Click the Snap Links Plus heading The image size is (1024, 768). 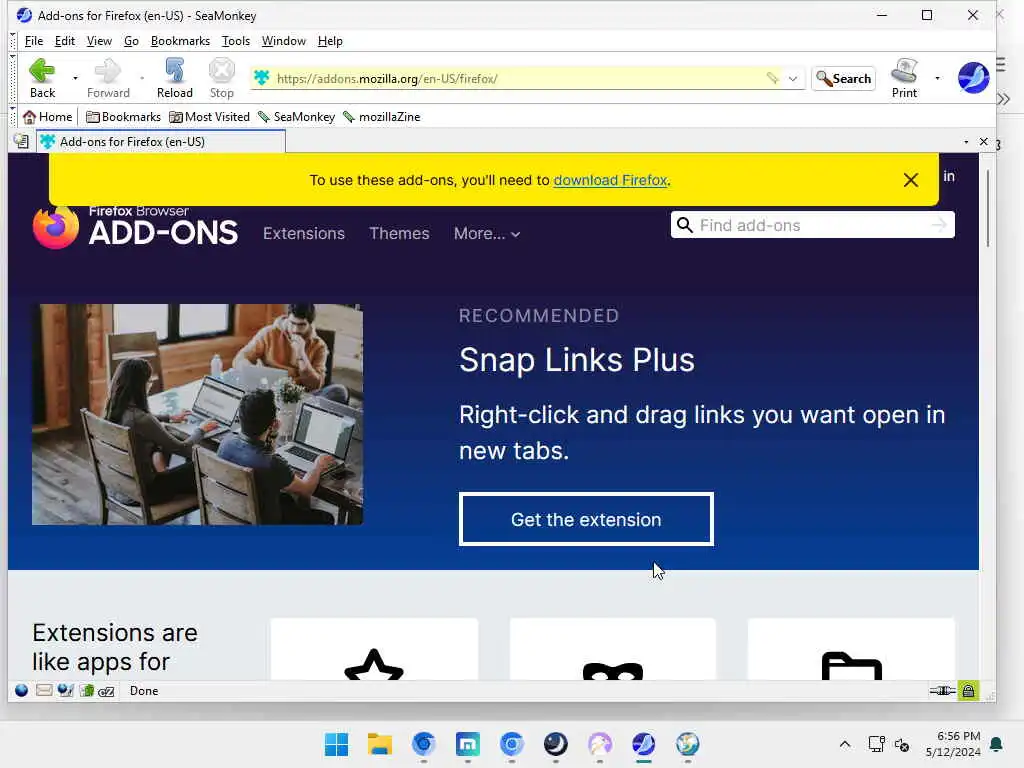click(577, 360)
